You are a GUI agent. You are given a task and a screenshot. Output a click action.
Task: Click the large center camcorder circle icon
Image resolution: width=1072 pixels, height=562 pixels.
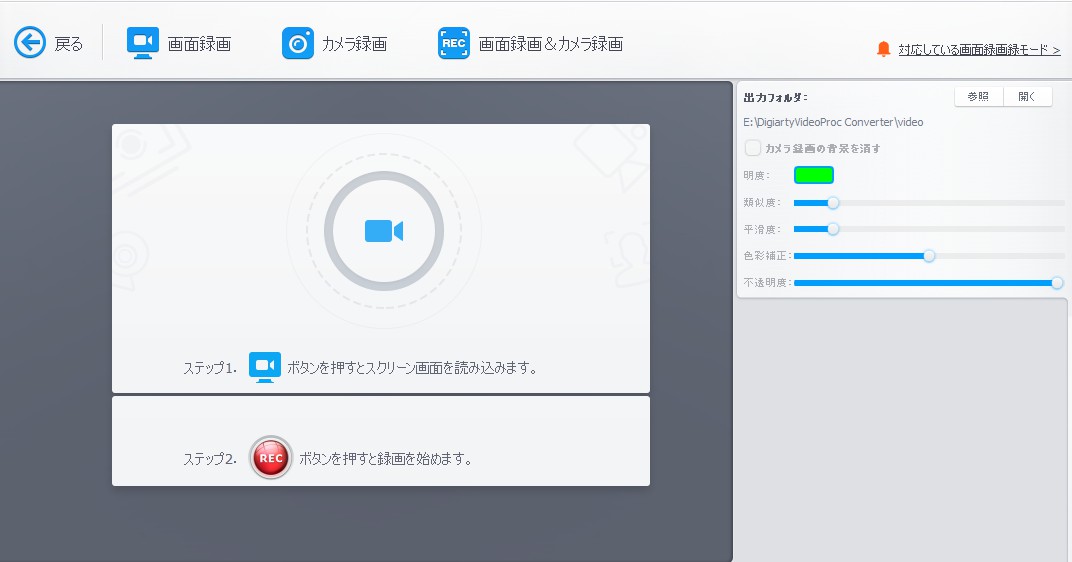tap(384, 231)
